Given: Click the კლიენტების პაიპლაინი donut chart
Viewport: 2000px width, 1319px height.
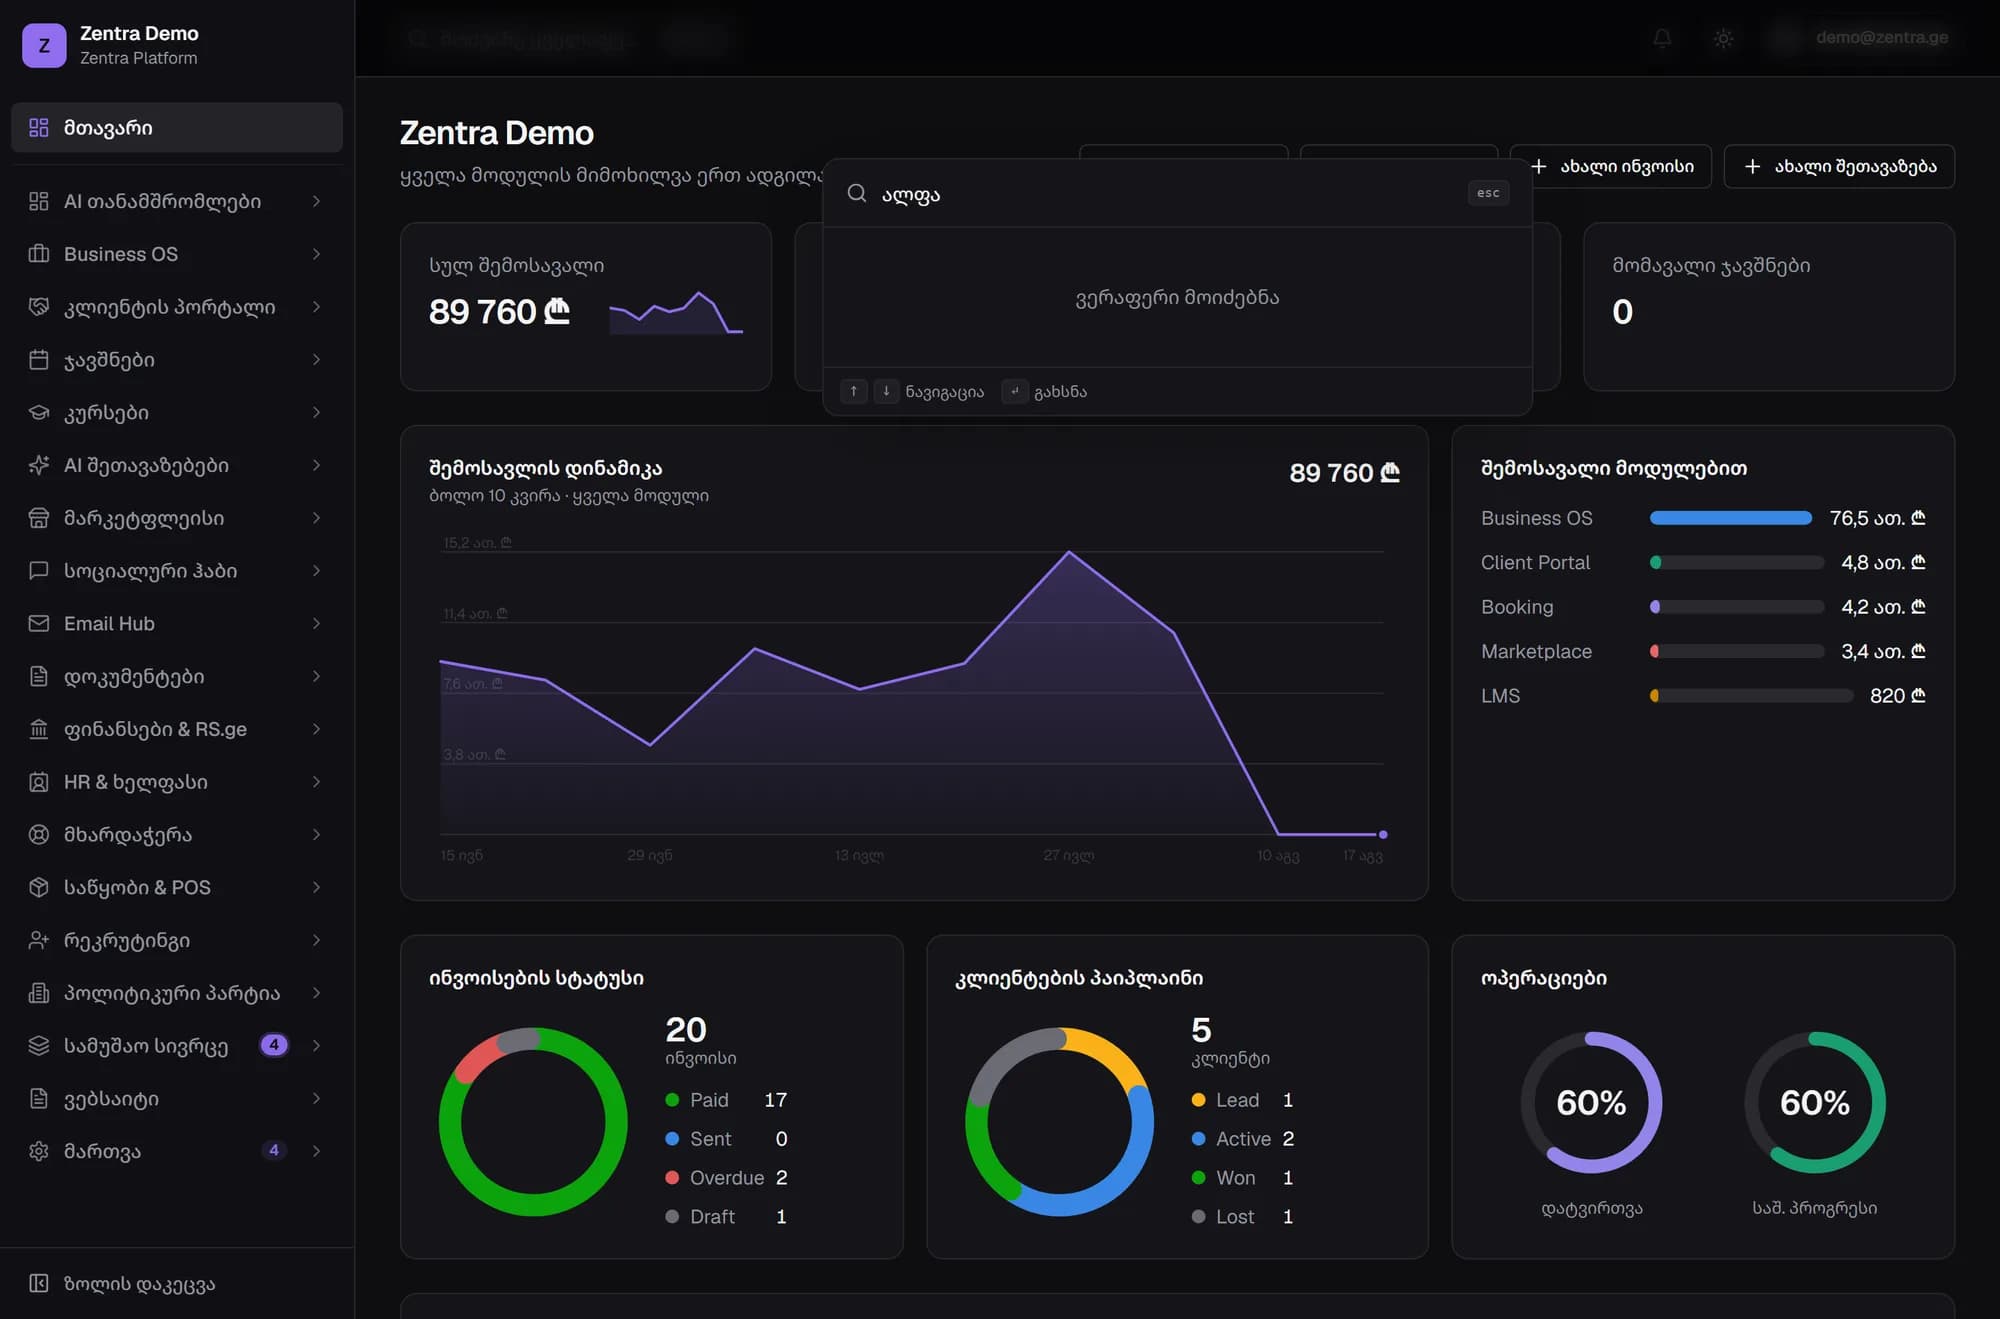Looking at the screenshot, I should click(1059, 1121).
